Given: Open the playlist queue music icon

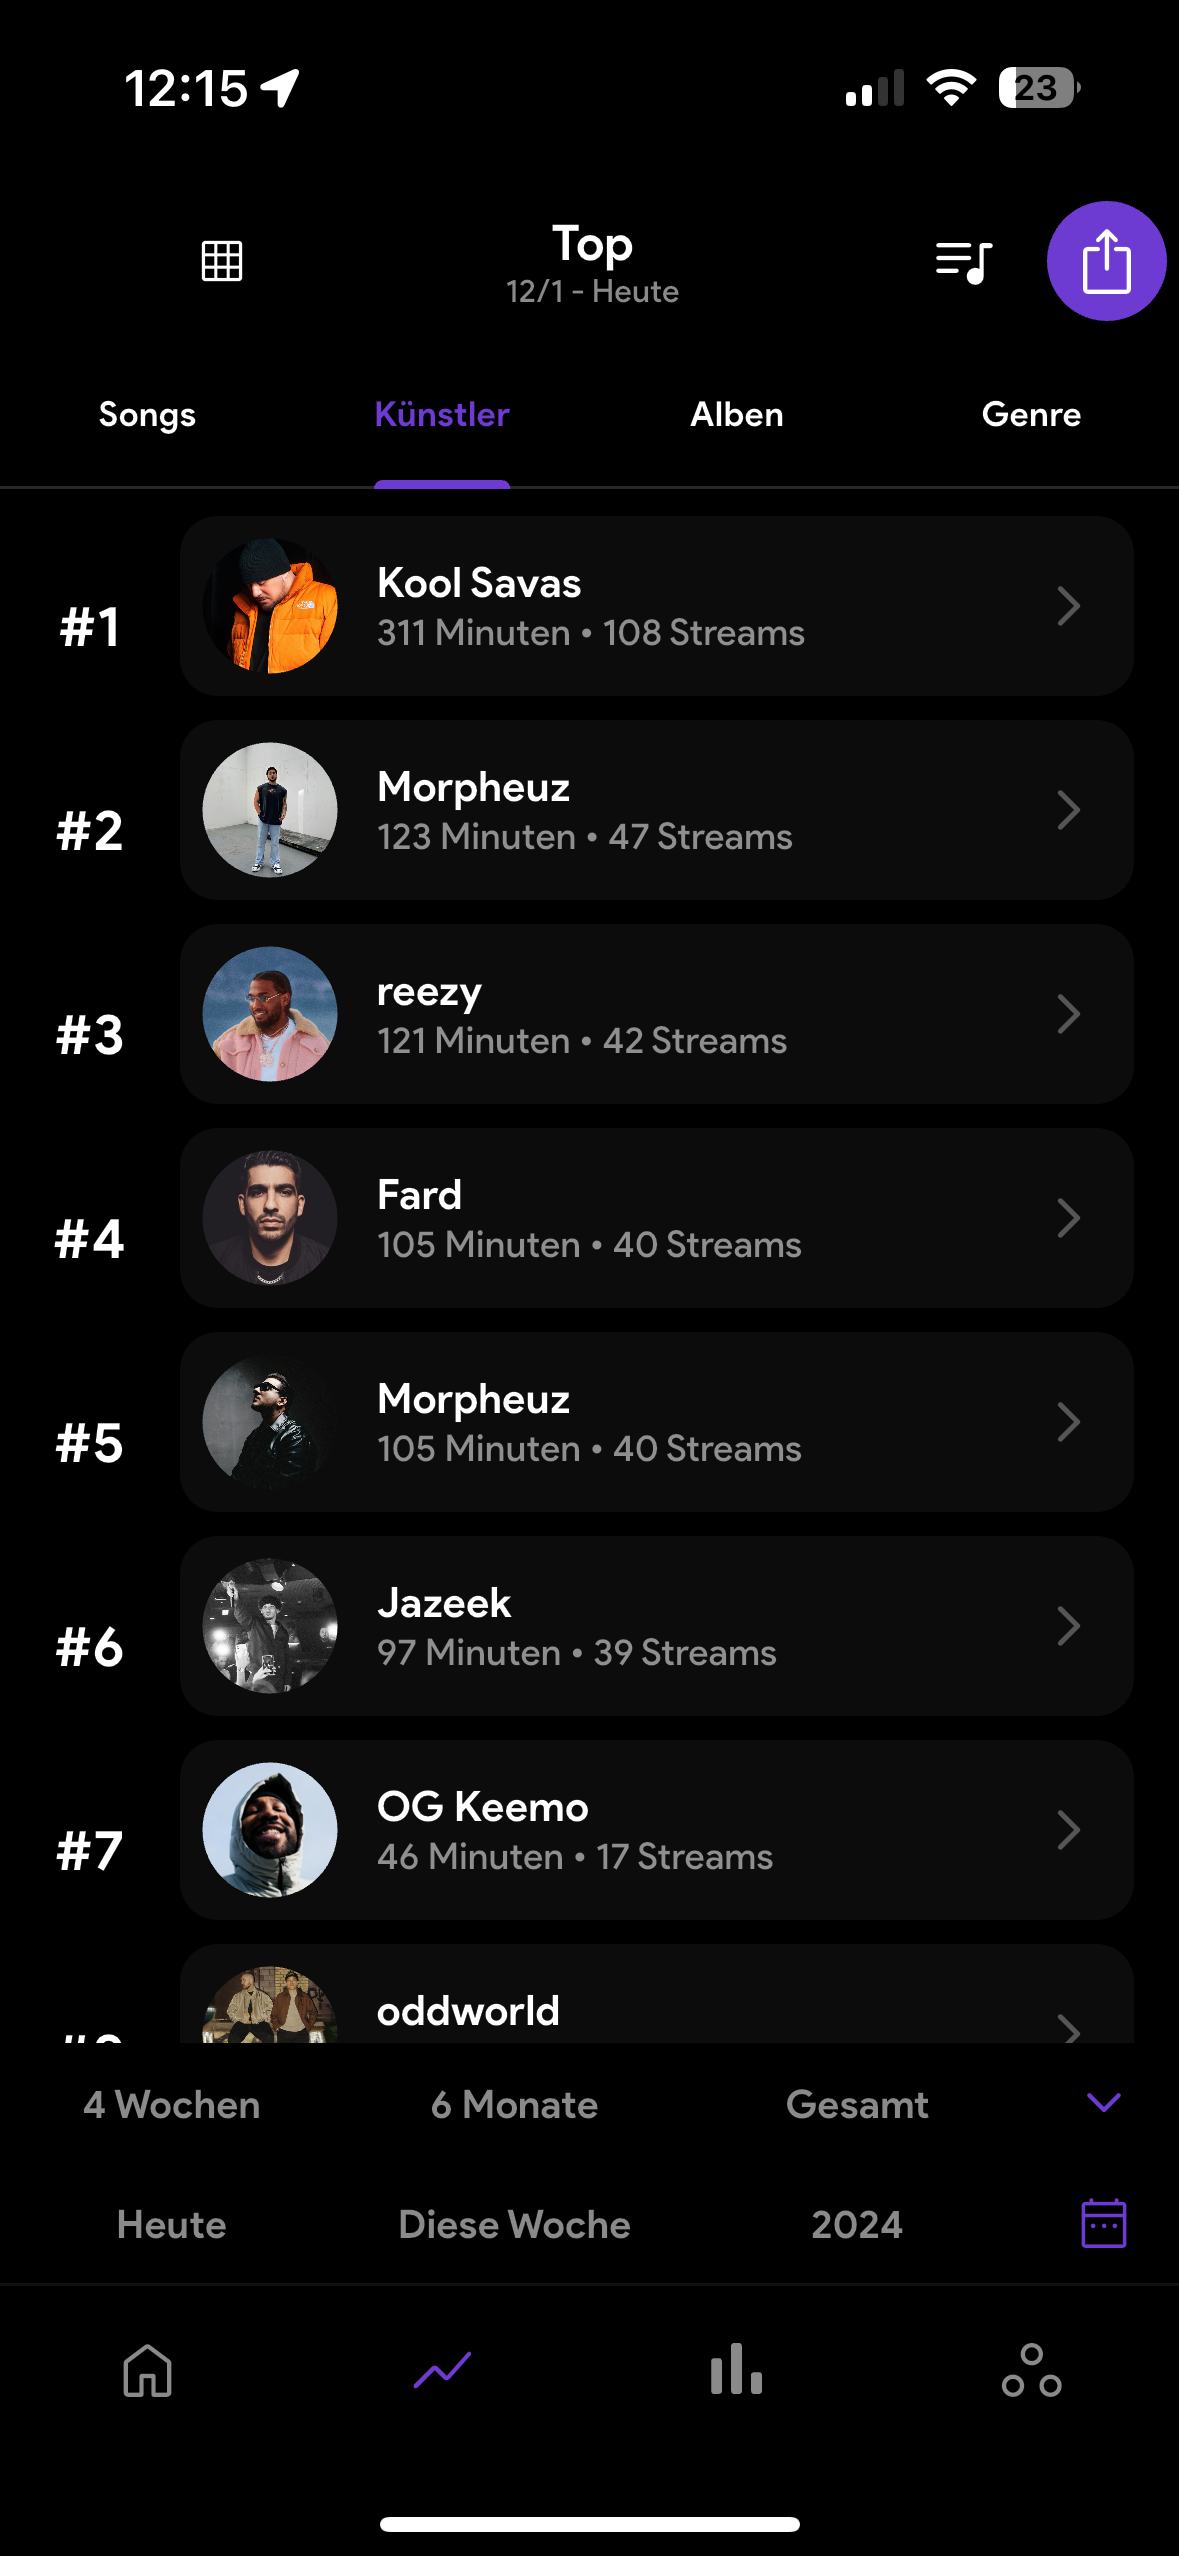Looking at the screenshot, I should pyautogui.click(x=963, y=262).
